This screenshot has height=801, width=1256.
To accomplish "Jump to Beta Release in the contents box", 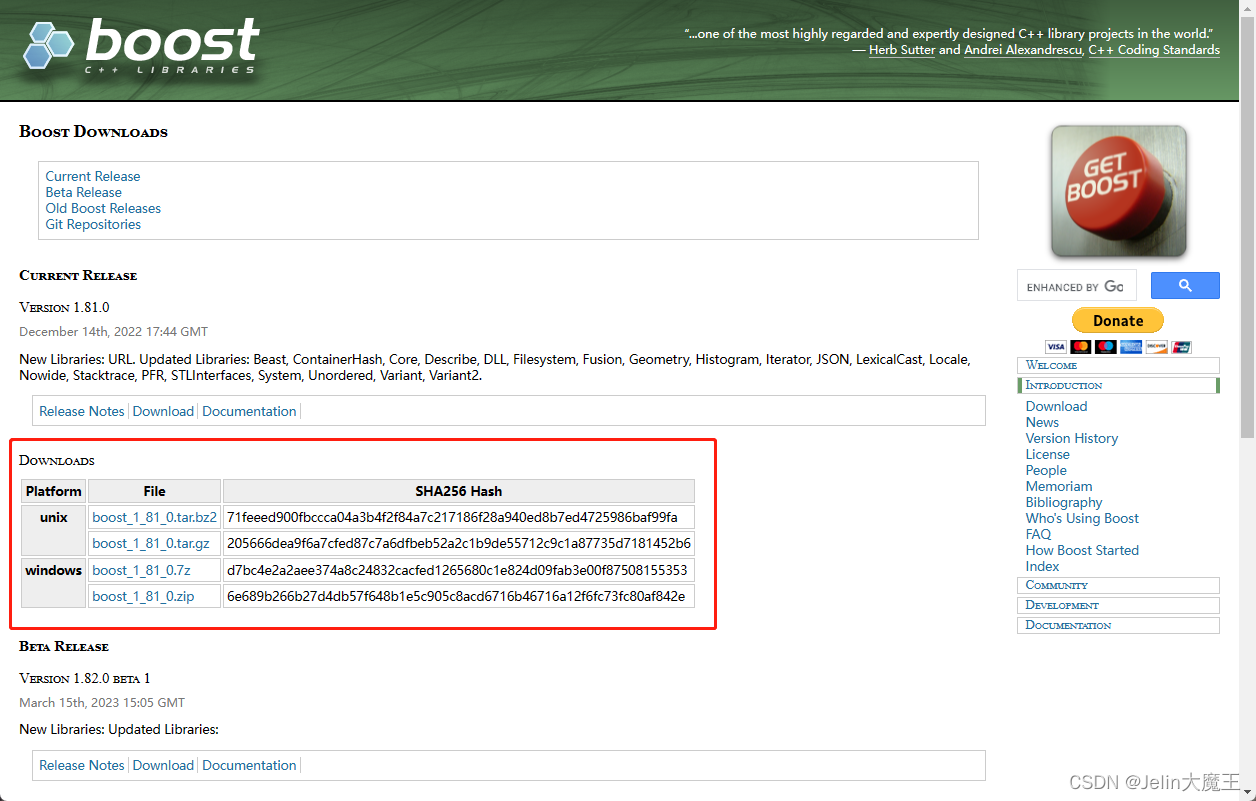I will tap(84, 192).
